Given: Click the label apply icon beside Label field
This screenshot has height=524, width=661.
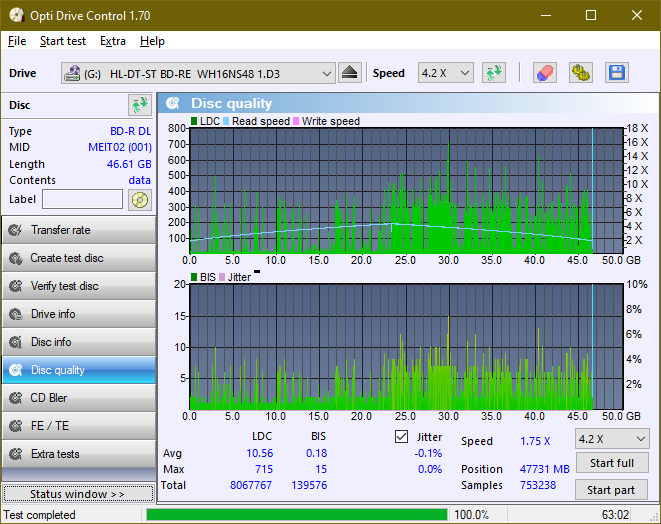Looking at the screenshot, I should pyautogui.click(x=139, y=199).
